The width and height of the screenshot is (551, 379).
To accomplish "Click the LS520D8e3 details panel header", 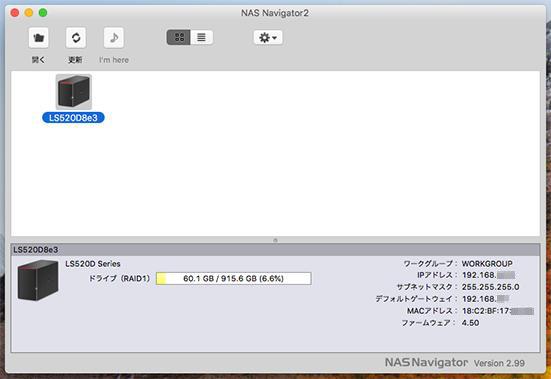I will click(275, 250).
